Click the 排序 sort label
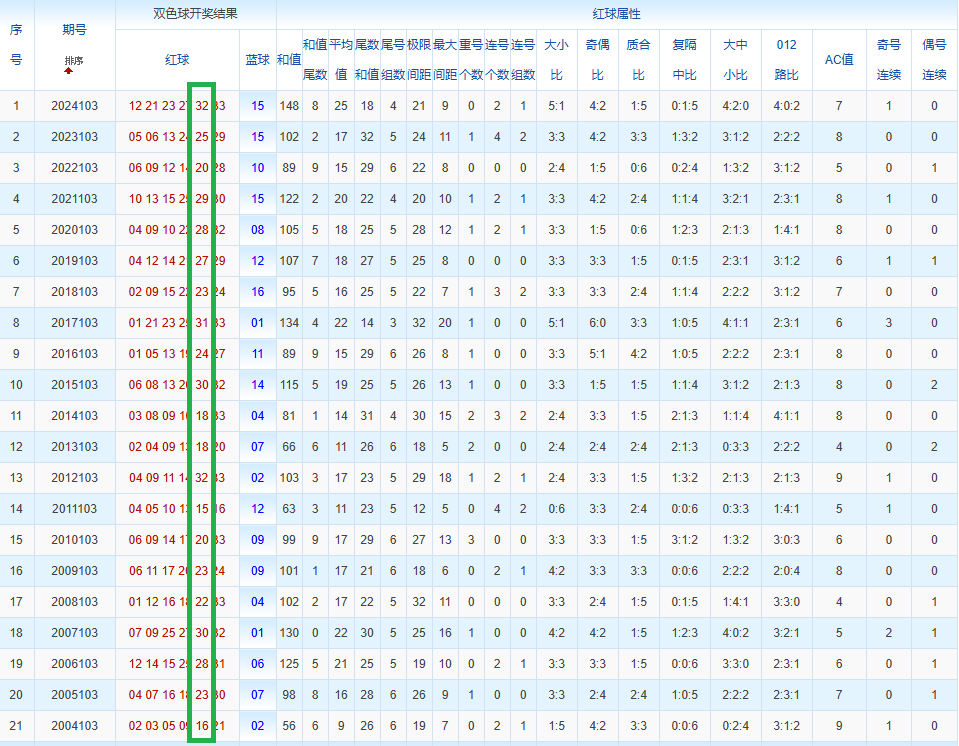Viewport: 959px width, 746px height. coord(74,61)
